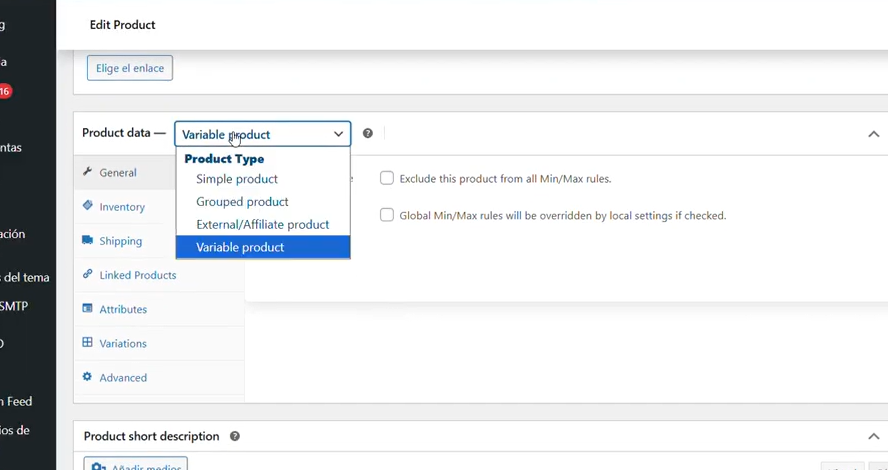
Task: Select the highlighted Variable product option
Action: tap(240, 247)
